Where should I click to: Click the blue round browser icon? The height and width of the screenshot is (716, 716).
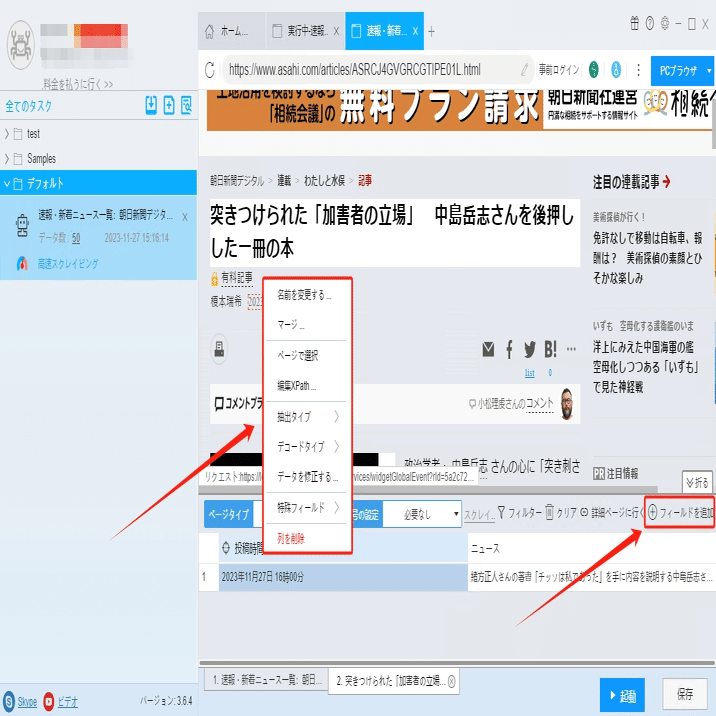(x=616, y=69)
